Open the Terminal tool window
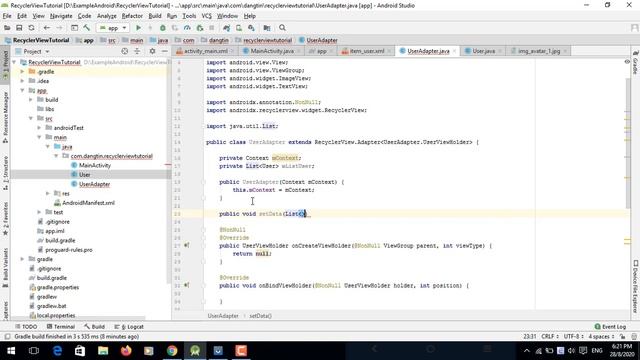 [60, 327]
